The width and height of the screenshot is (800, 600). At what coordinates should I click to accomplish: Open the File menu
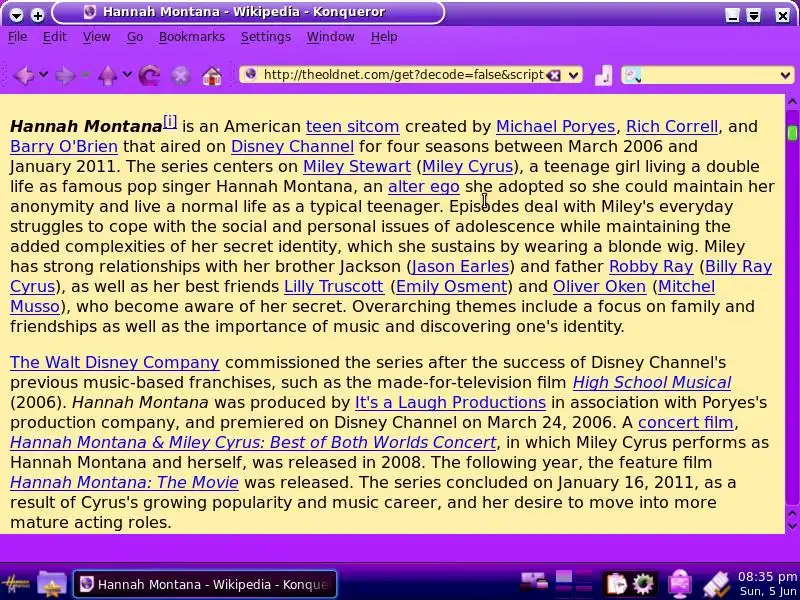pyautogui.click(x=17, y=37)
